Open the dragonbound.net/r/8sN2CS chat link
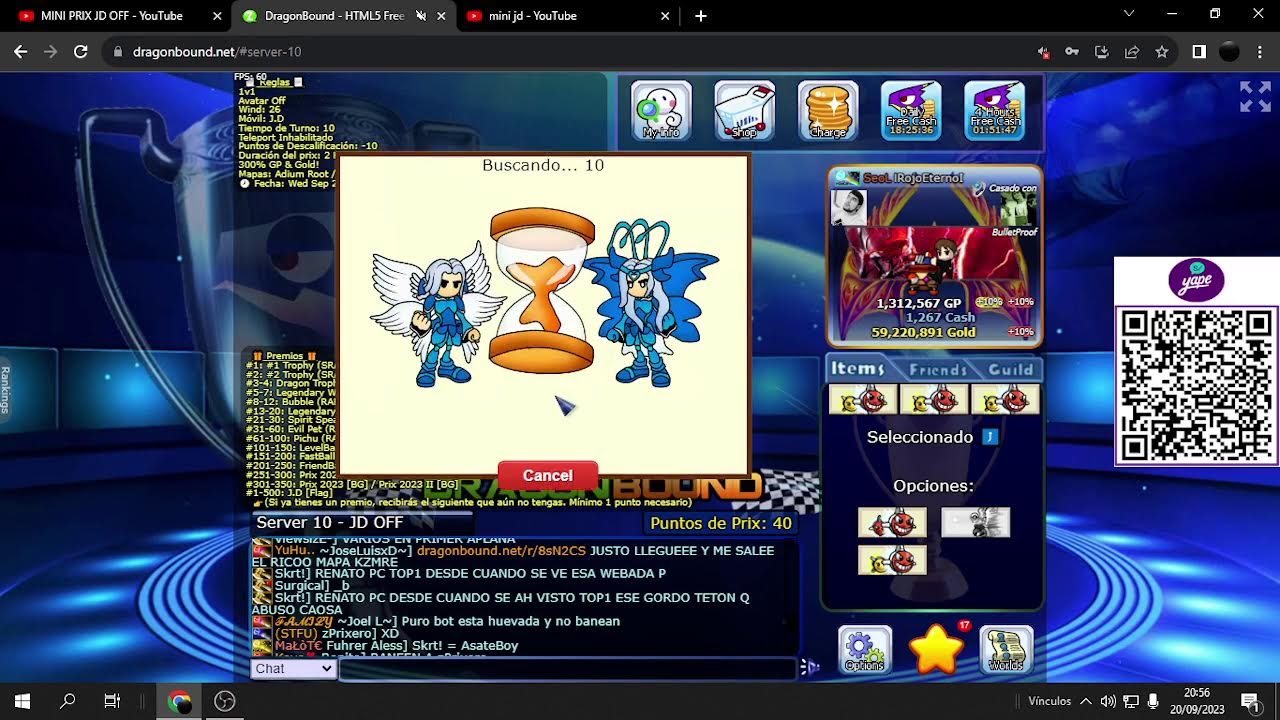 pos(501,551)
